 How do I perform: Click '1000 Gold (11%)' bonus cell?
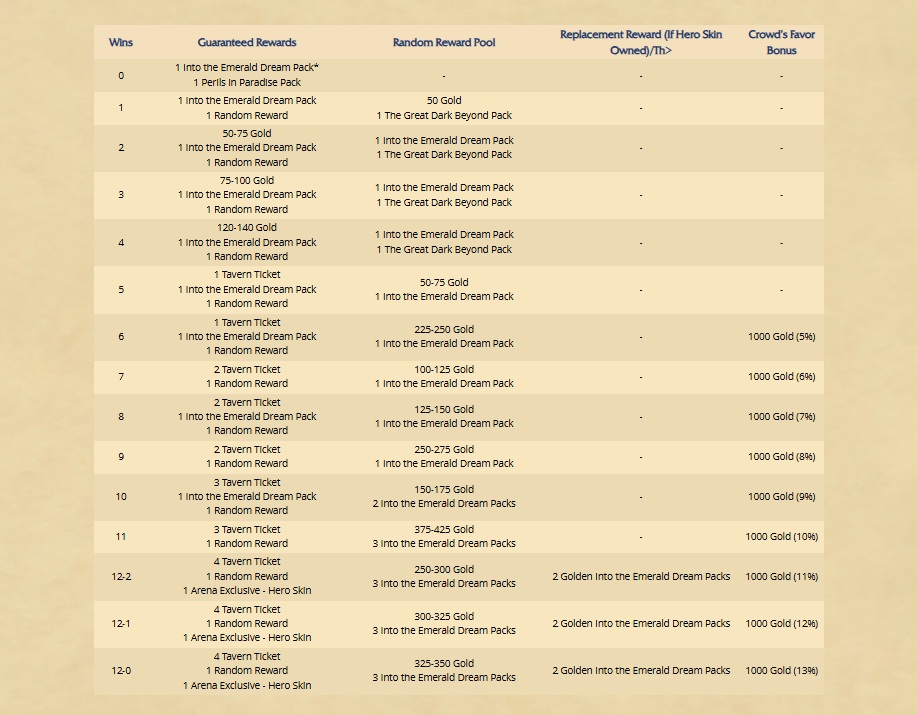[x=781, y=576]
